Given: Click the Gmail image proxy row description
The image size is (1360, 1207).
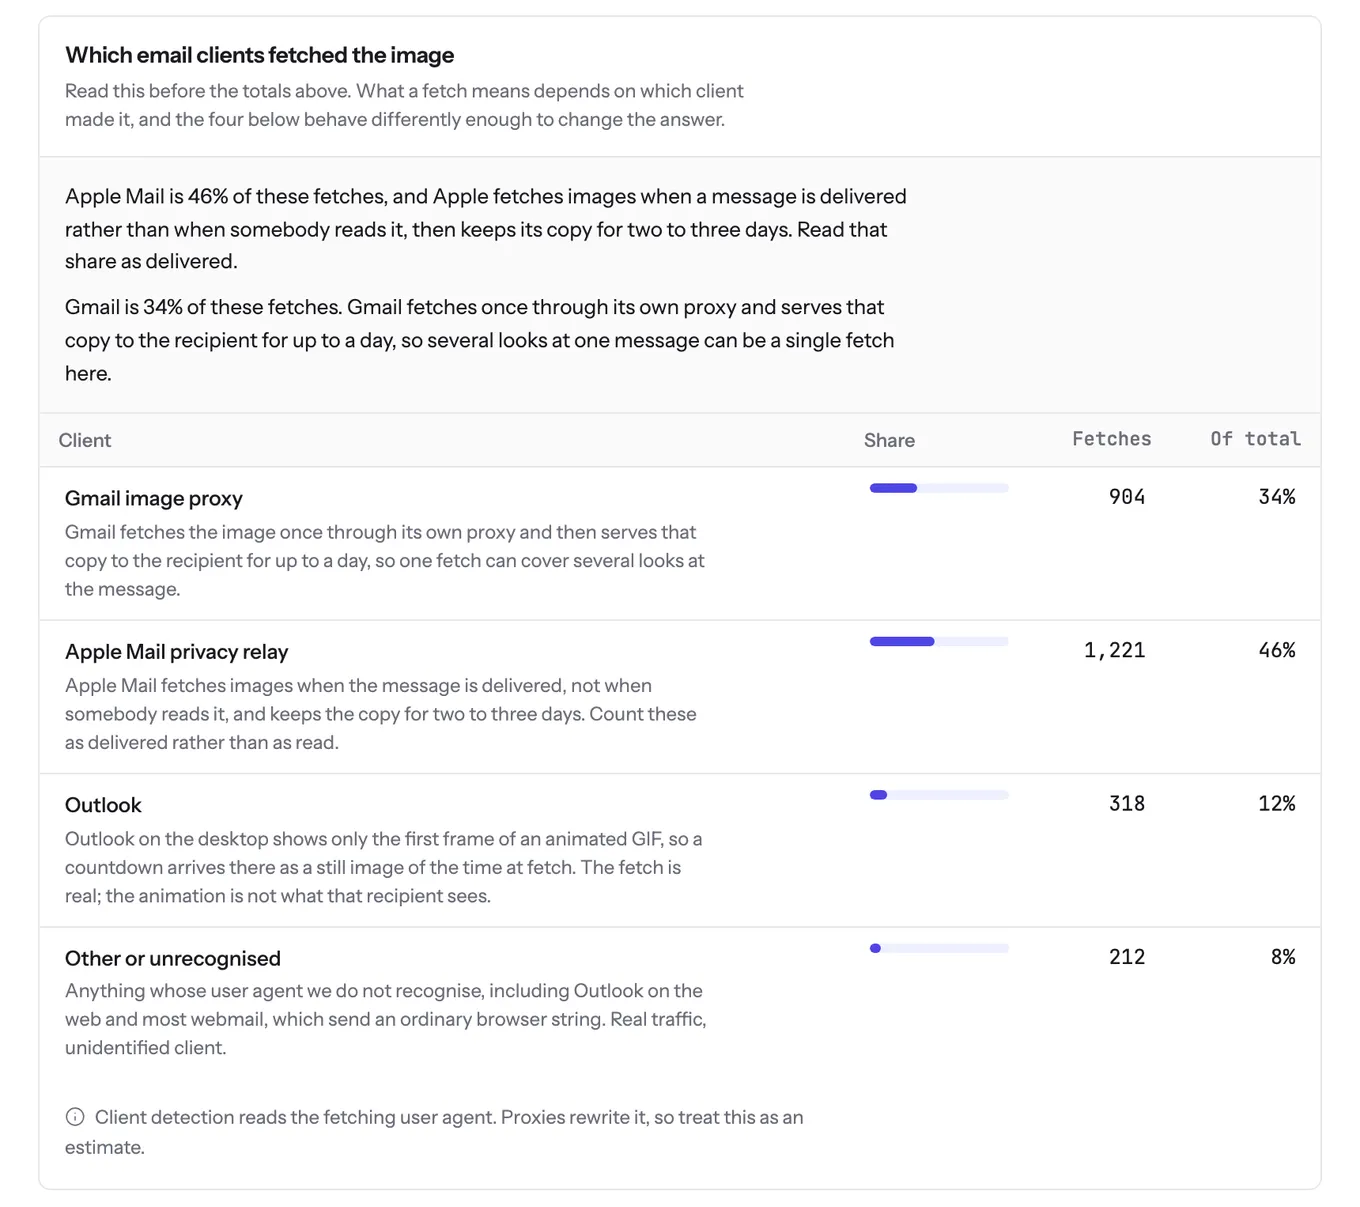Looking at the screenshot, I should click(385, 561).
